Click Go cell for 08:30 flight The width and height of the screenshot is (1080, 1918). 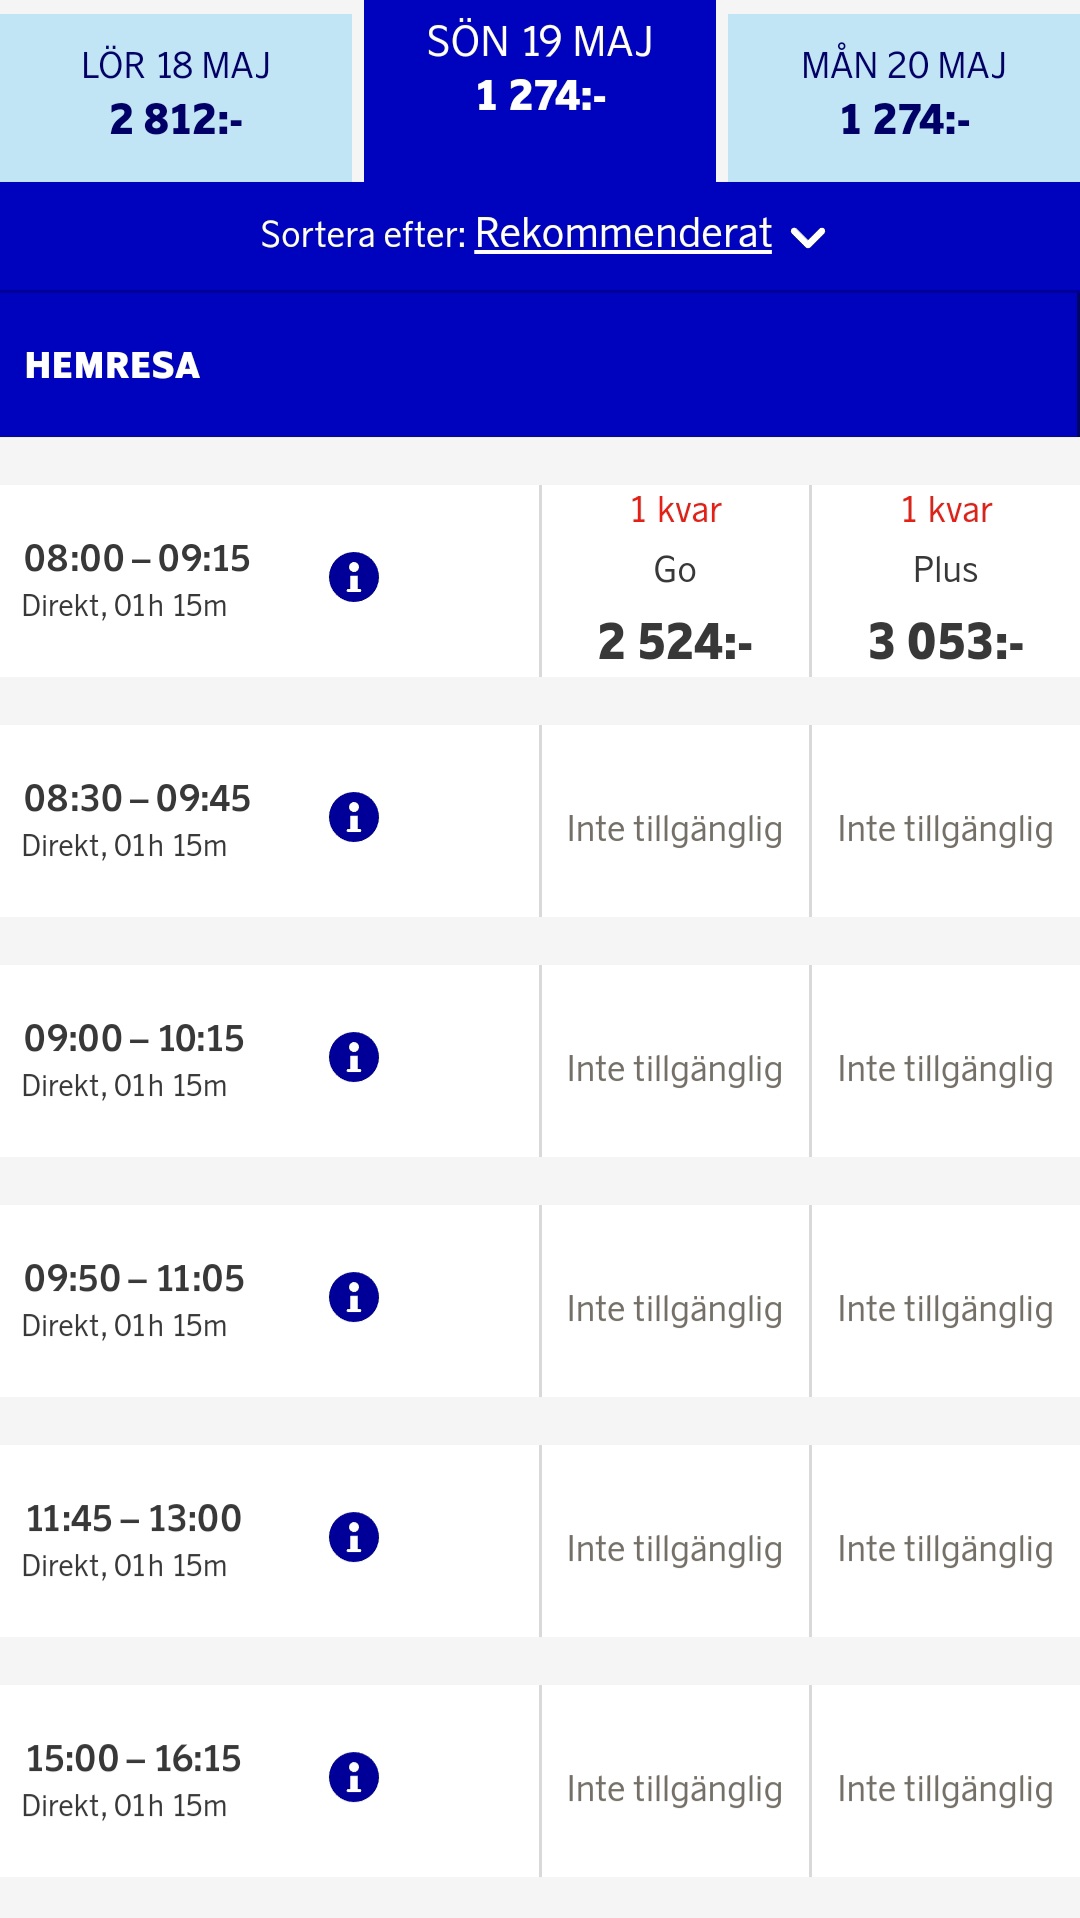[x=675, y=829]
